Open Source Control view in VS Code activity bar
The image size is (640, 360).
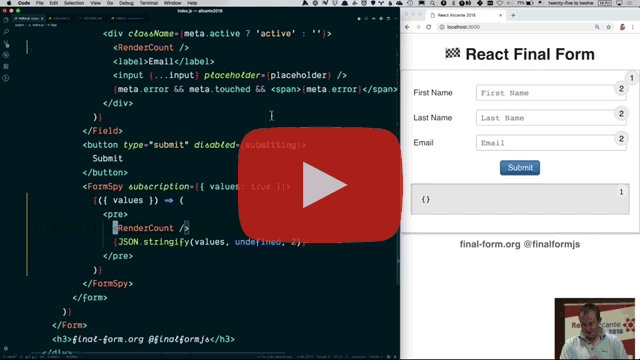(x=6, y=43)
